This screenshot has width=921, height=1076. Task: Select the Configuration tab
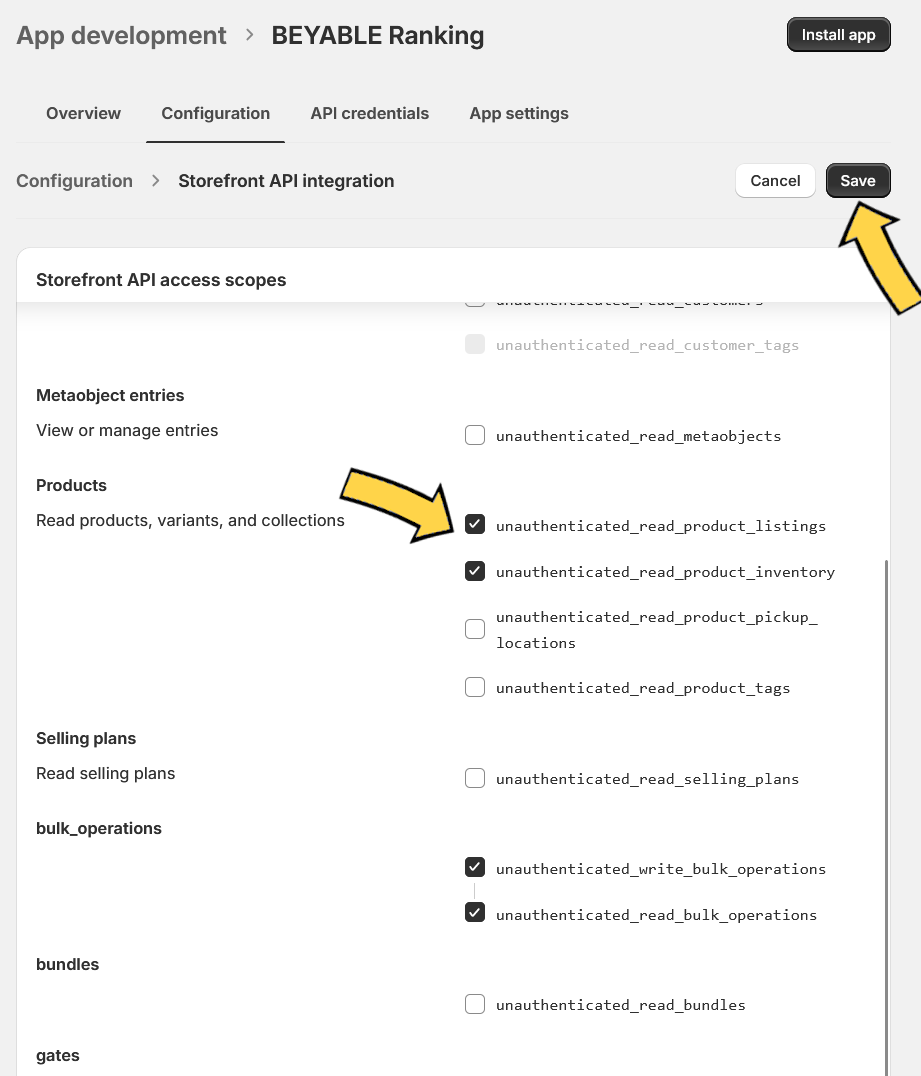click(215, 113)
